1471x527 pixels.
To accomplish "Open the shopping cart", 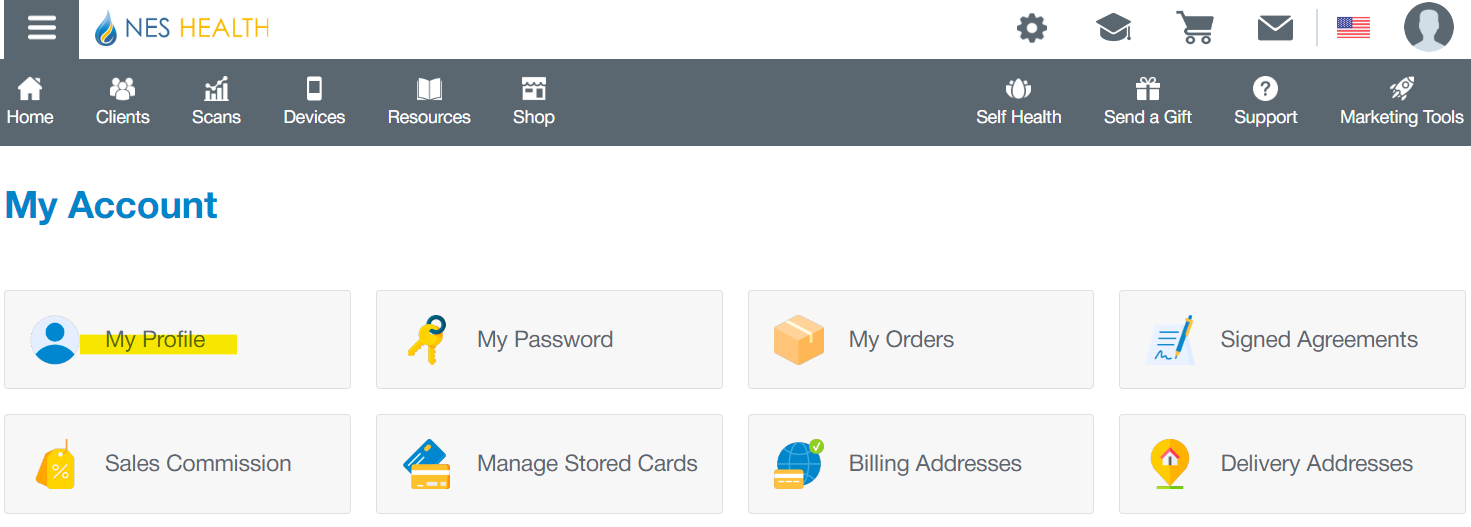I will (1195, 28).
